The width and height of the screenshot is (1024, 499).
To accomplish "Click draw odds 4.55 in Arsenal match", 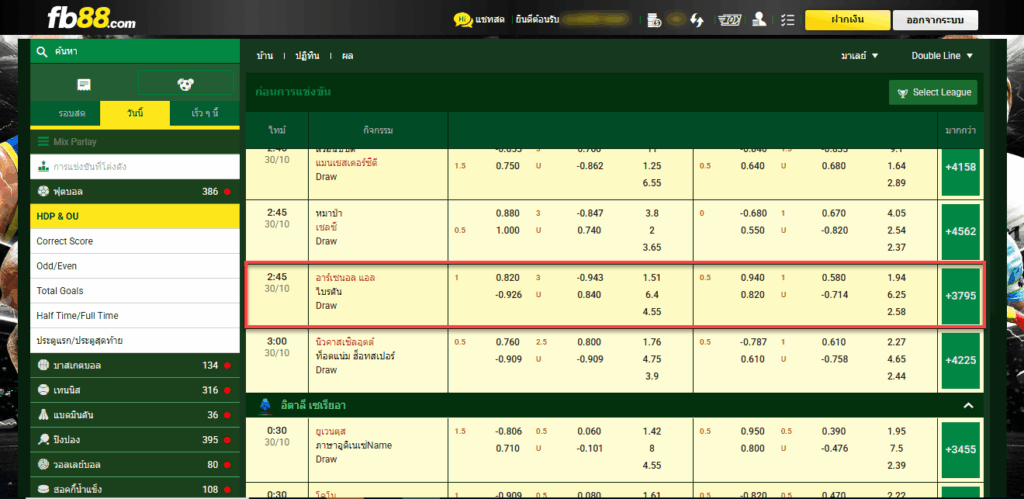I will pyautogui.click(x=652, y=312).
